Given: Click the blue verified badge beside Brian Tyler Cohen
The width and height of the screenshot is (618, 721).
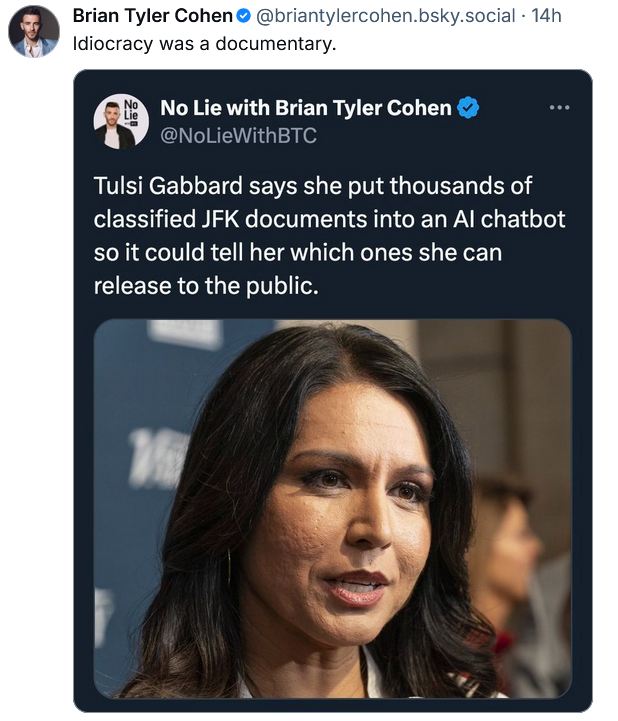Looking at the screenshot, I should tap(243, 16).
